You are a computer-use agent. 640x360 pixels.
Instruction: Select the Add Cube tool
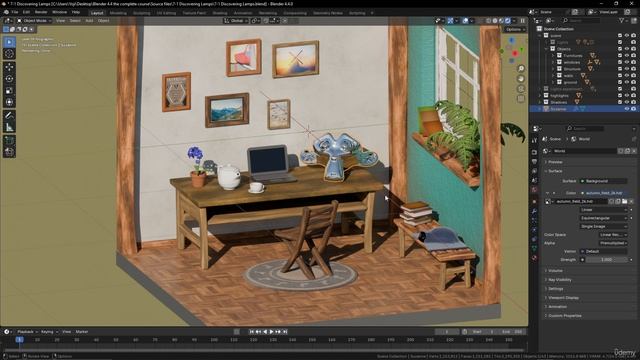9,140
